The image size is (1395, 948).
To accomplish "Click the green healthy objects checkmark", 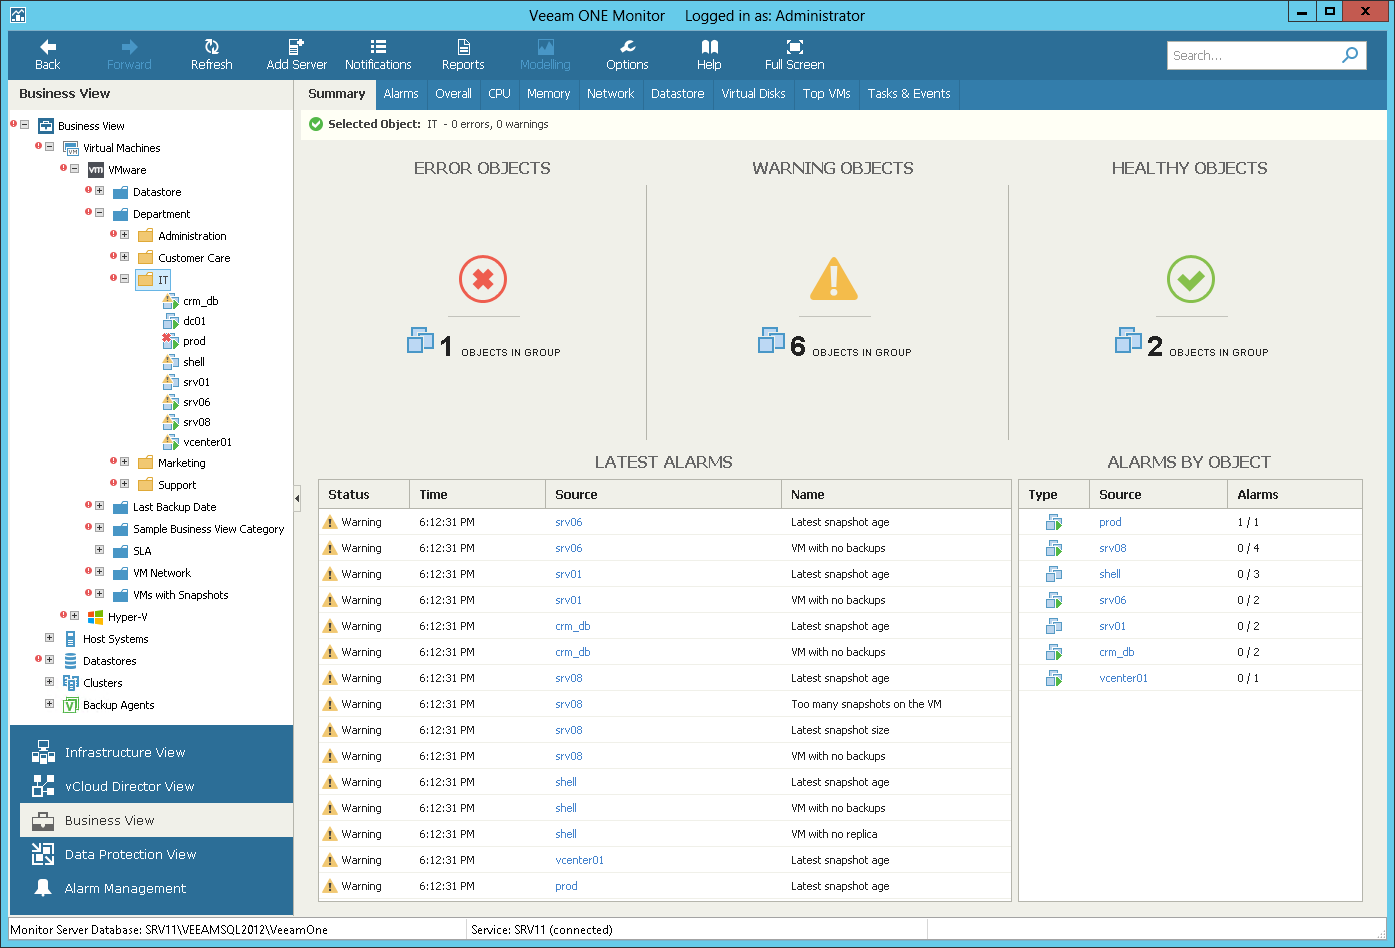I will click(1190, 280).
